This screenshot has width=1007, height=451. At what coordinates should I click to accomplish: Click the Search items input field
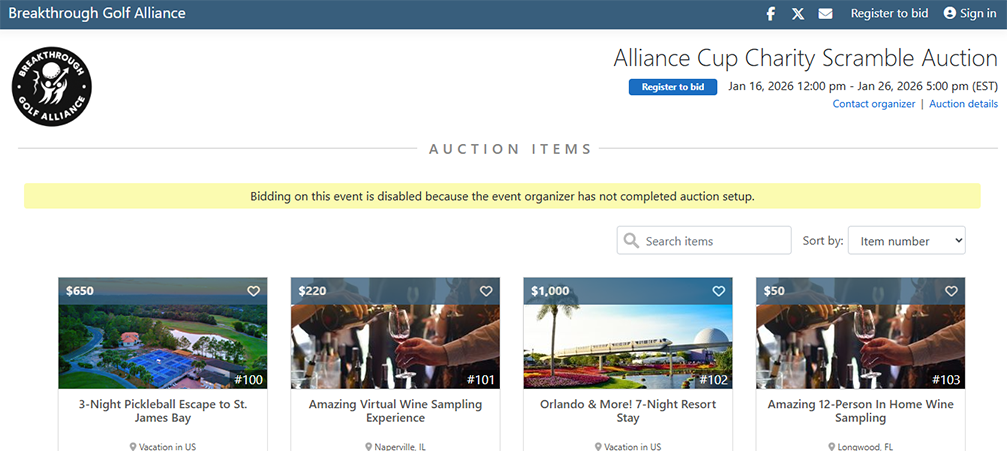click(x=714, y=241)
